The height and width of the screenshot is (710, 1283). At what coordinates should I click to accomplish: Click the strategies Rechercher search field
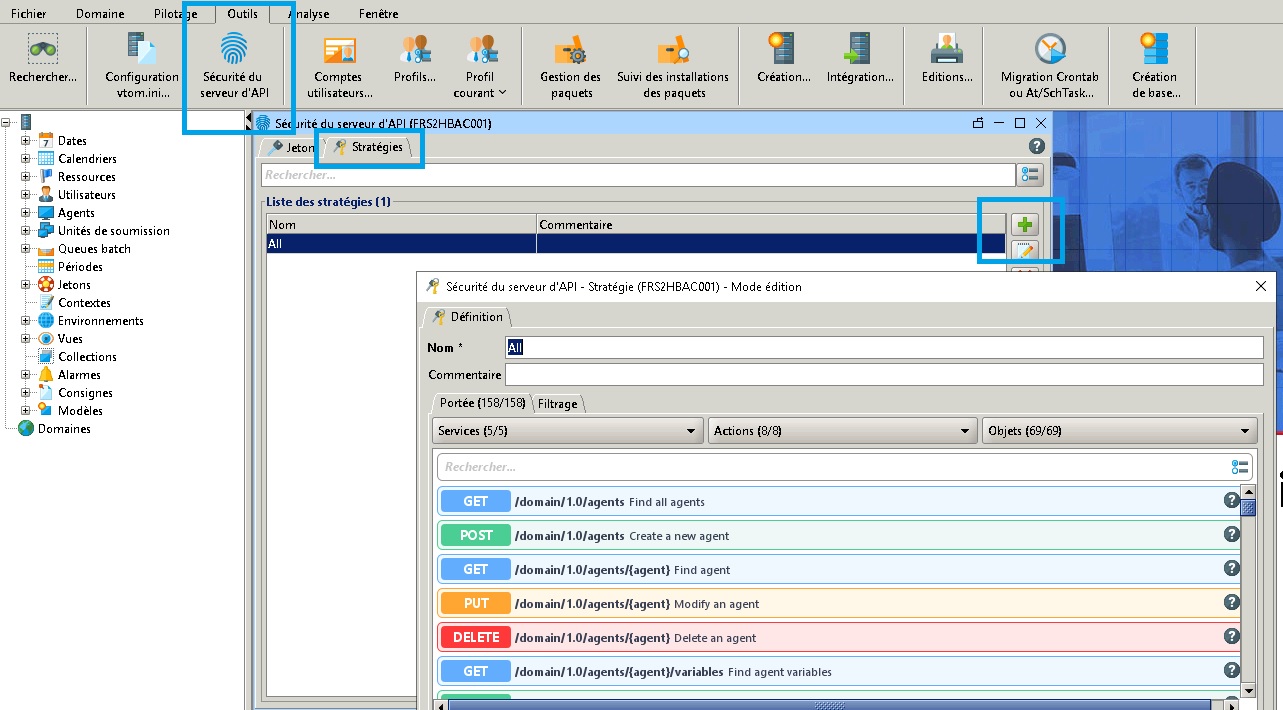[x=638, y=175]
